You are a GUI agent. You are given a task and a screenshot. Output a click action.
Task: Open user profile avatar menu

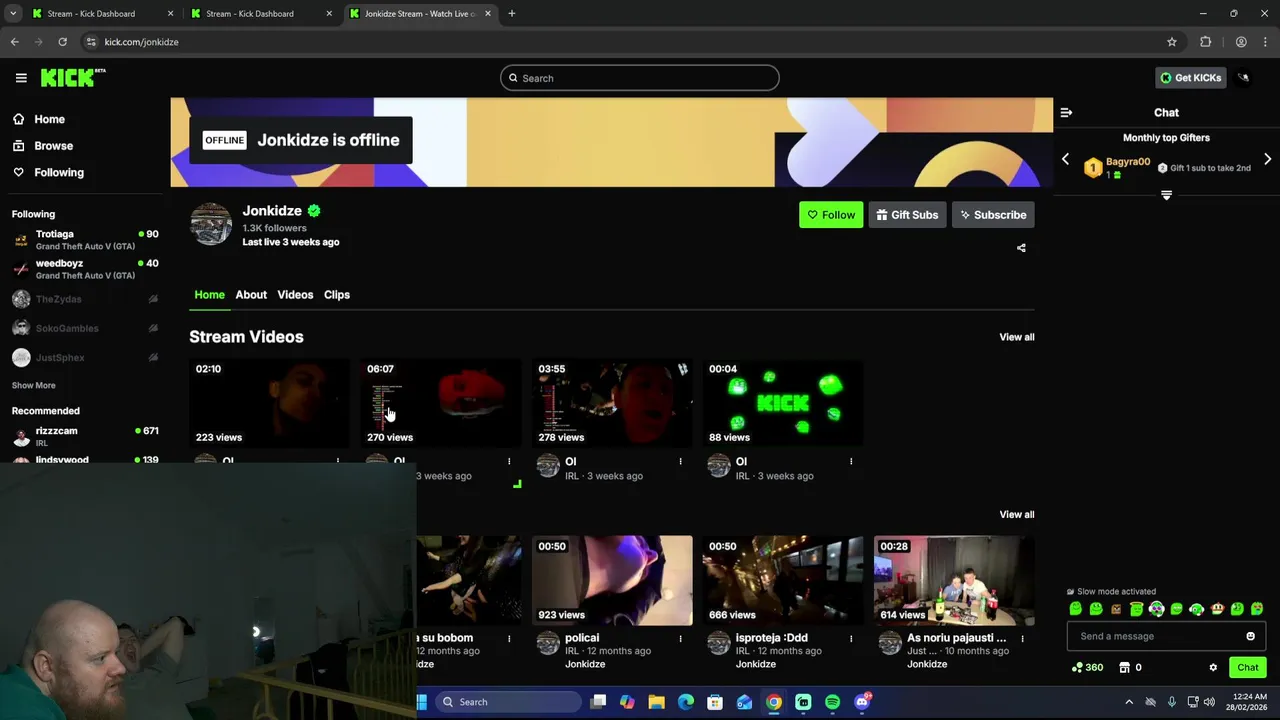pyautogui.click(x=1243, y=78)
